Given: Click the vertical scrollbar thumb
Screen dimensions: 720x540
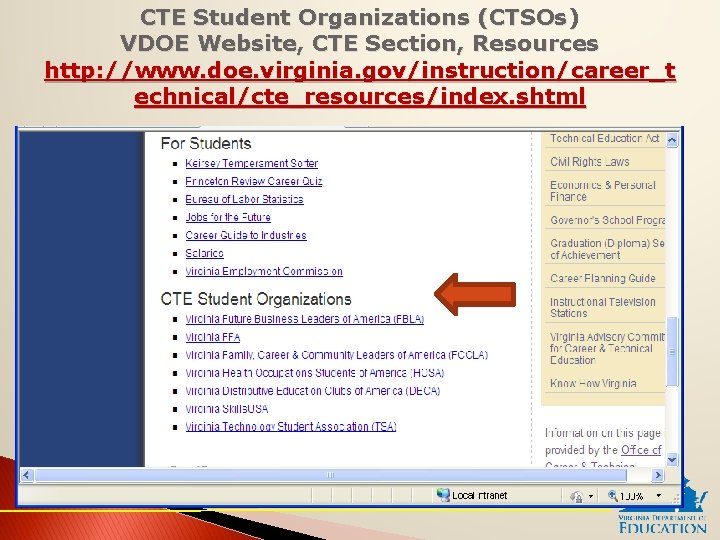Looking at the screenshot, I should tap(672, 351).
